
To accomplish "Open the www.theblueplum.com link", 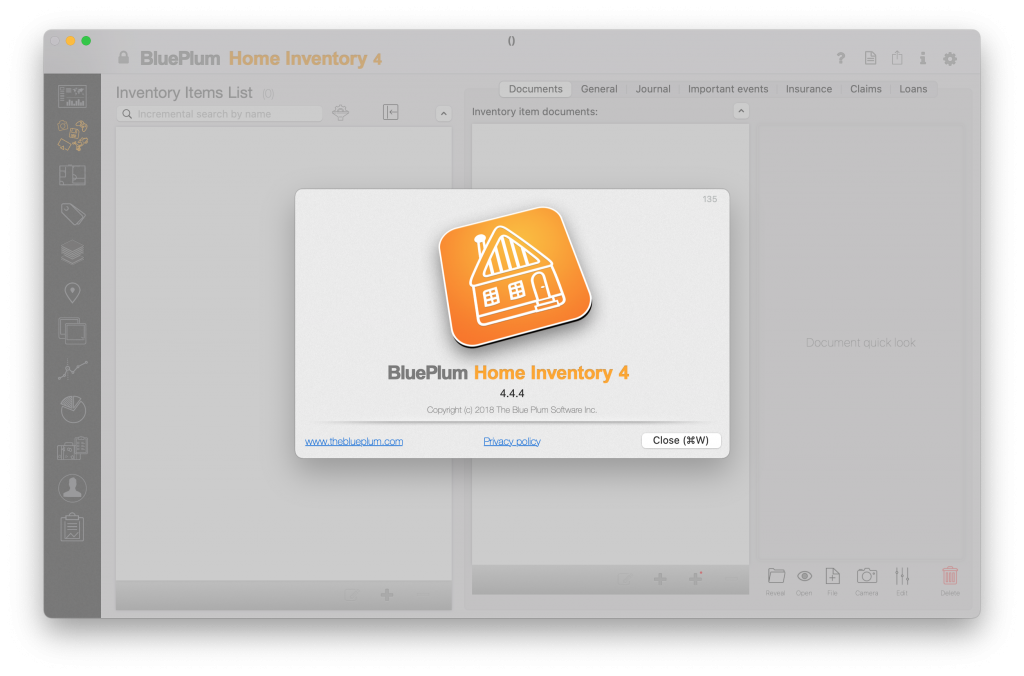I will 354,442.
